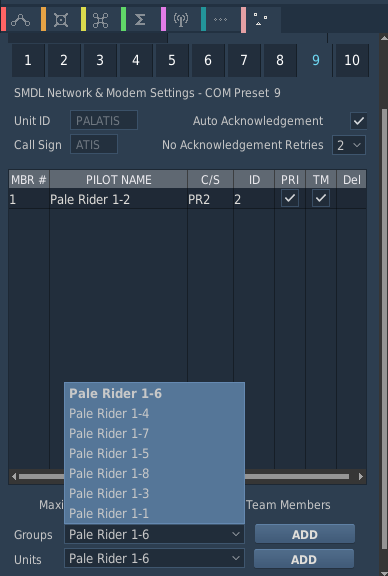Click ADD button next to Groups
Image resolution: width=388 pixels, height=576 pixels.
click(305, 534)
